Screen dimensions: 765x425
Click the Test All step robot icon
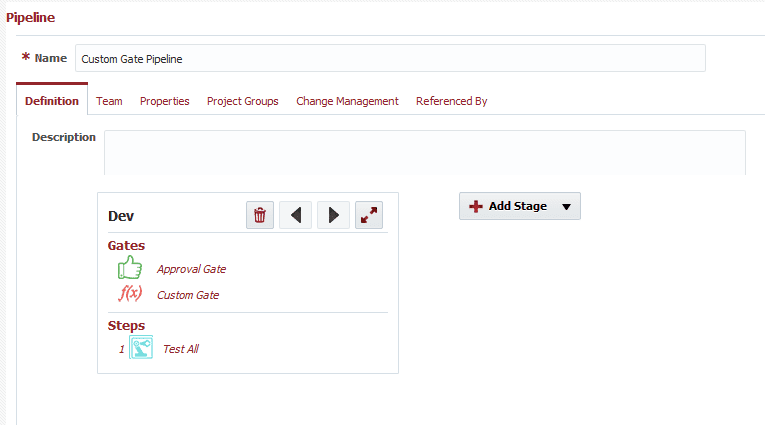point(141,347)
